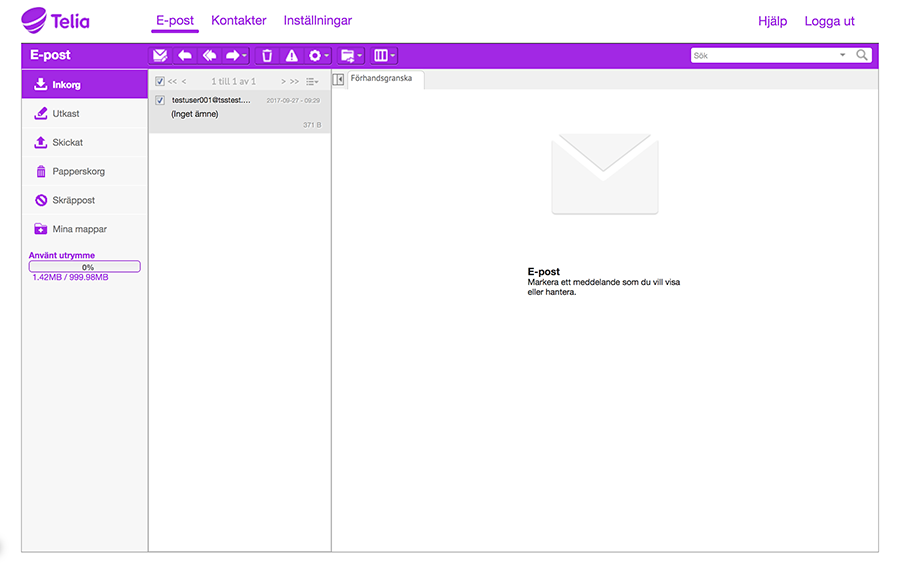Mark as spam with warning triangle icon
The image size is (900, 563).
292,56
